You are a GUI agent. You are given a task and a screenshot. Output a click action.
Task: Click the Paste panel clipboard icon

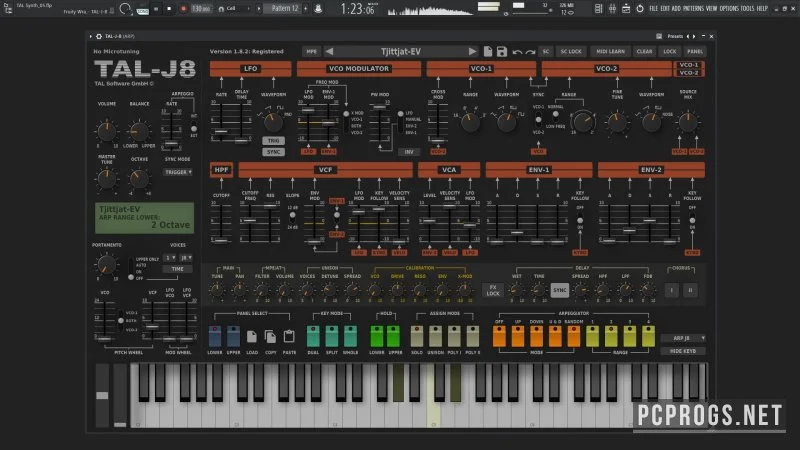pyautogui.click(x=289, y=336)
